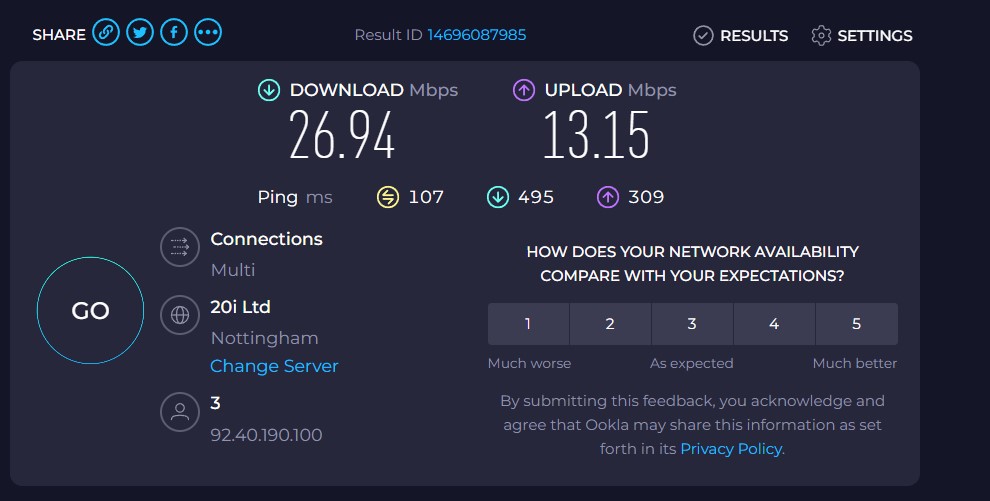Open the RESULTS menu item
This screenshot has height=501, width=990.
[x=741, y=35]
